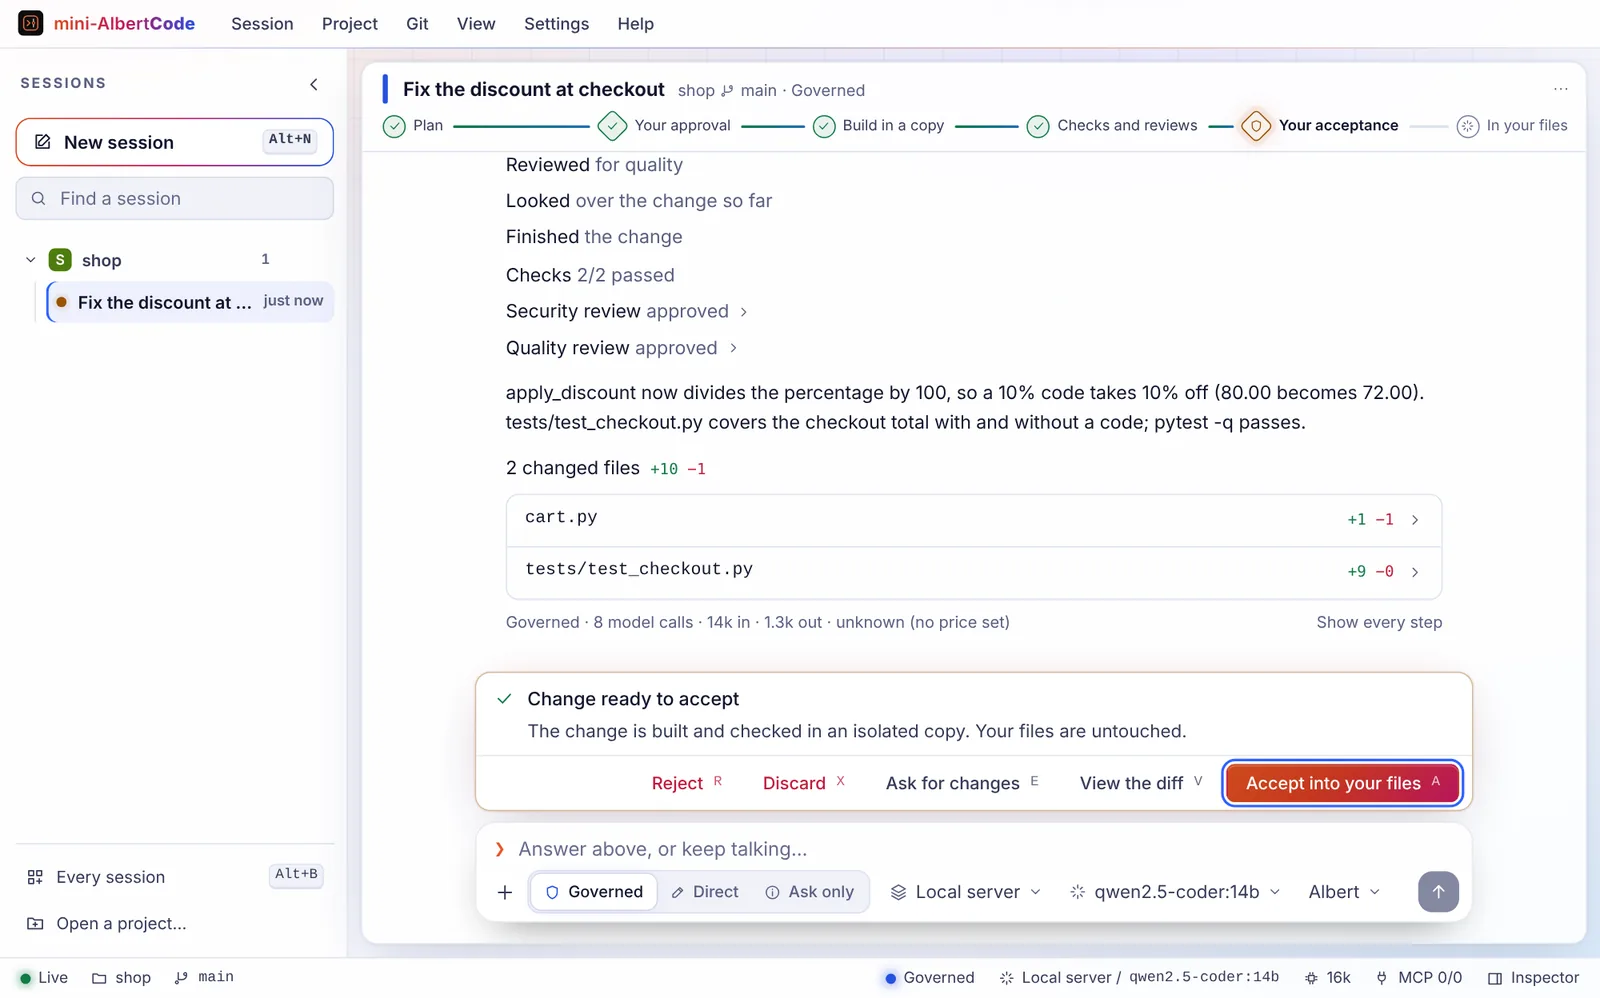
Task: Collapse the shop project tree
Action: pyautogui.click(x=31, y=260)
